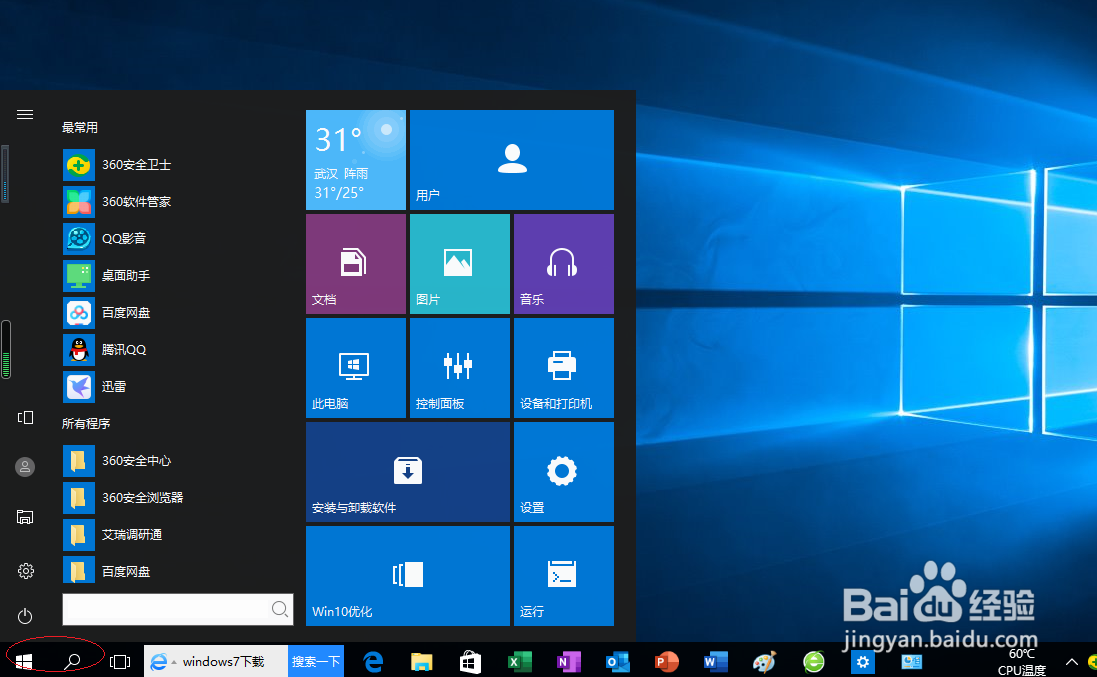The height and width of the screenshot is (677, 1097).
Task: Open Word from the taskbar
Action: pyautogui.click(x=714, y=661)
